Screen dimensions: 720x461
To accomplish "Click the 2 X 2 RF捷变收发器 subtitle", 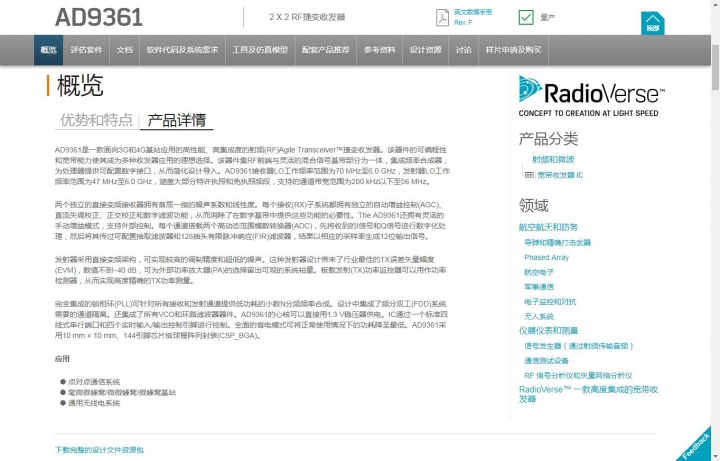I will pos(307,17).
